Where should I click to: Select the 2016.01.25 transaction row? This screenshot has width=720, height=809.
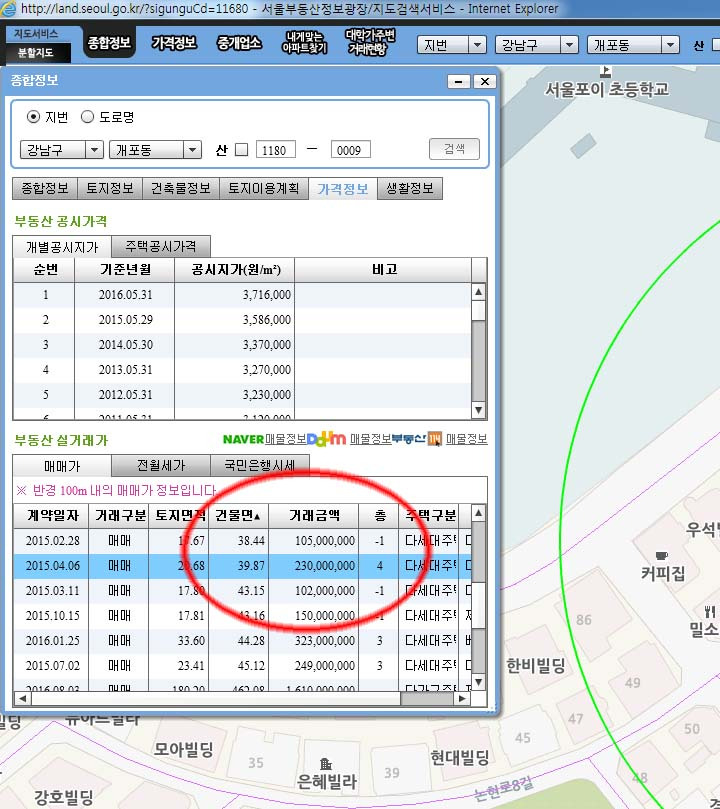point(242,641)
